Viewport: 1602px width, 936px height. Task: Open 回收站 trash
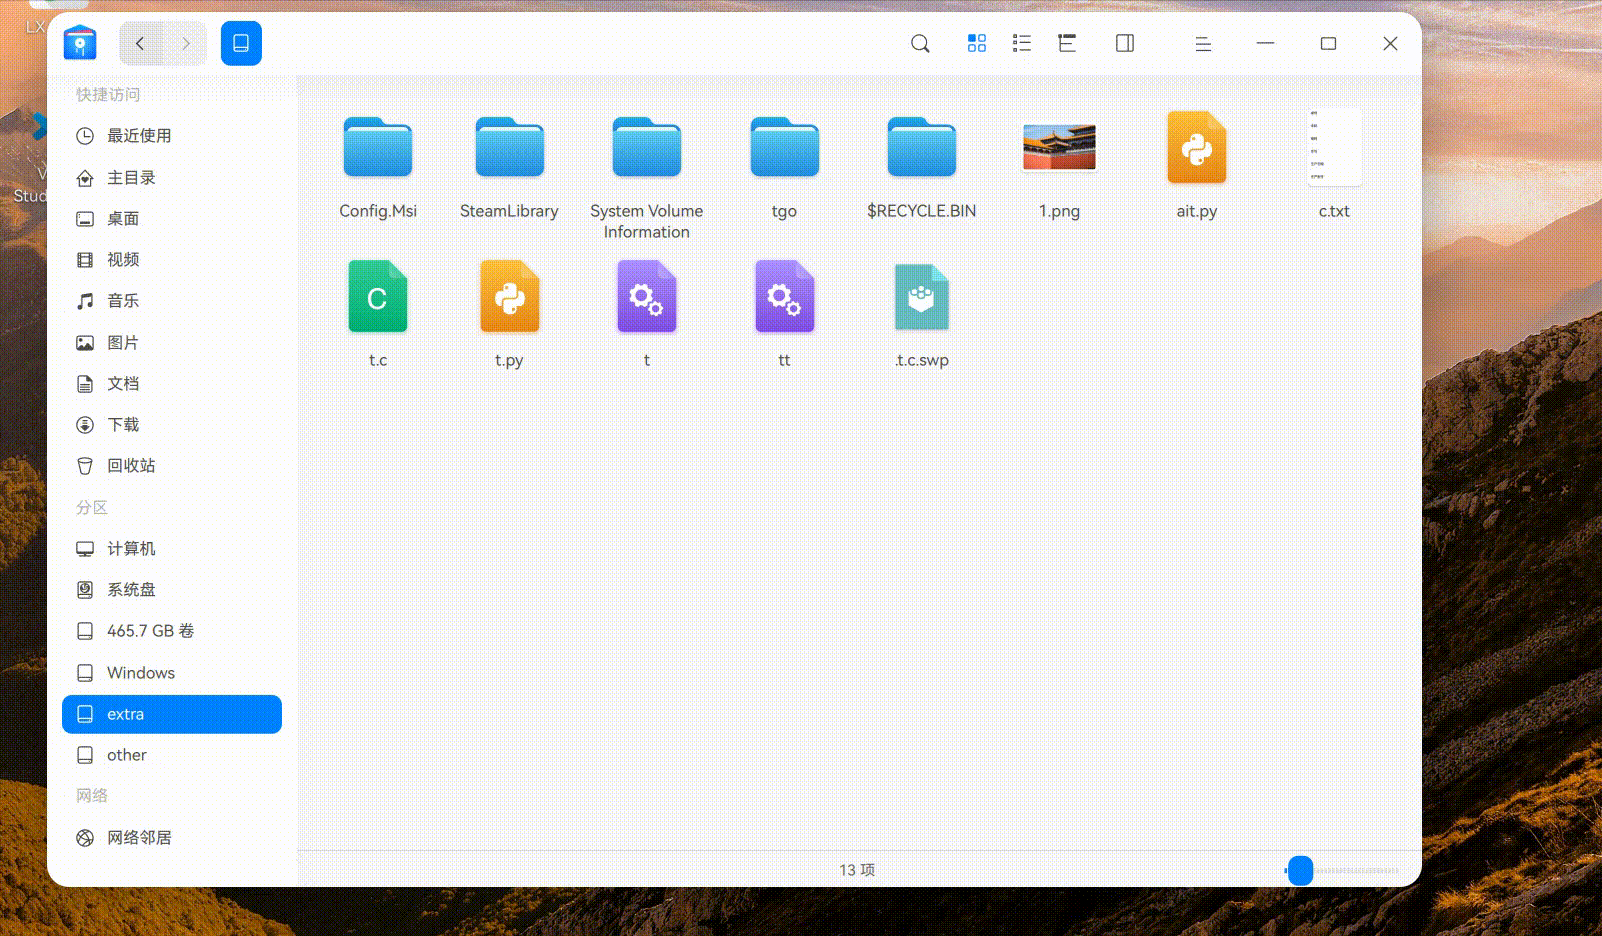[172, 465]
